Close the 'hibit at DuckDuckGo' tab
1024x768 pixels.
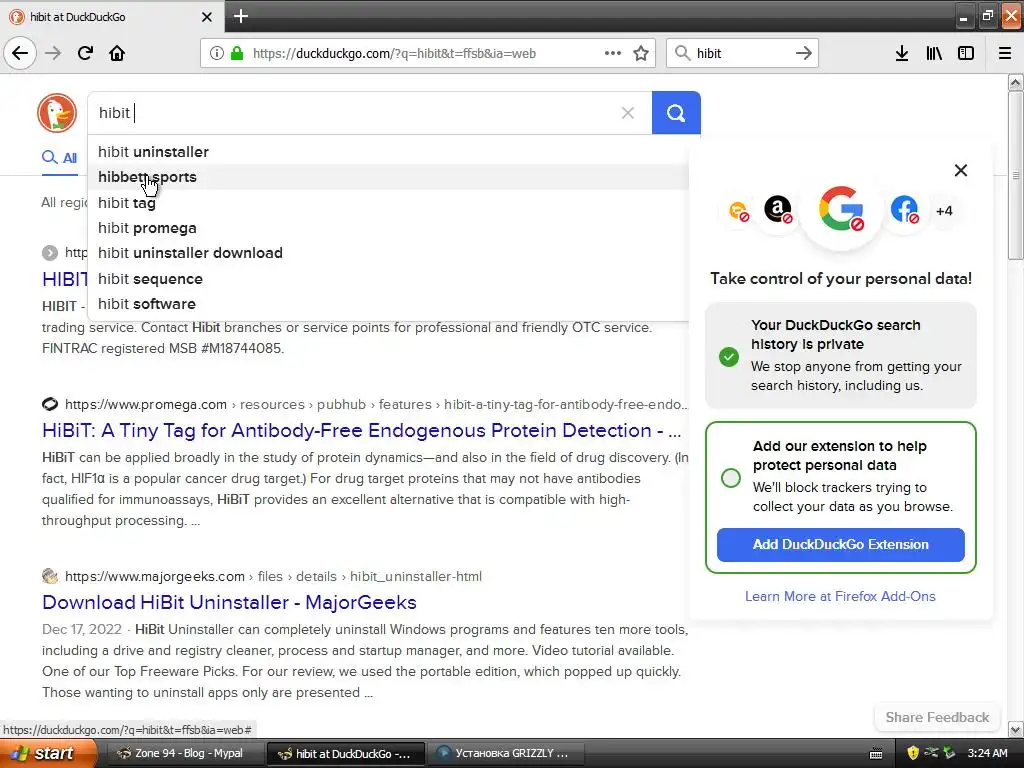[x=206, y=17]
